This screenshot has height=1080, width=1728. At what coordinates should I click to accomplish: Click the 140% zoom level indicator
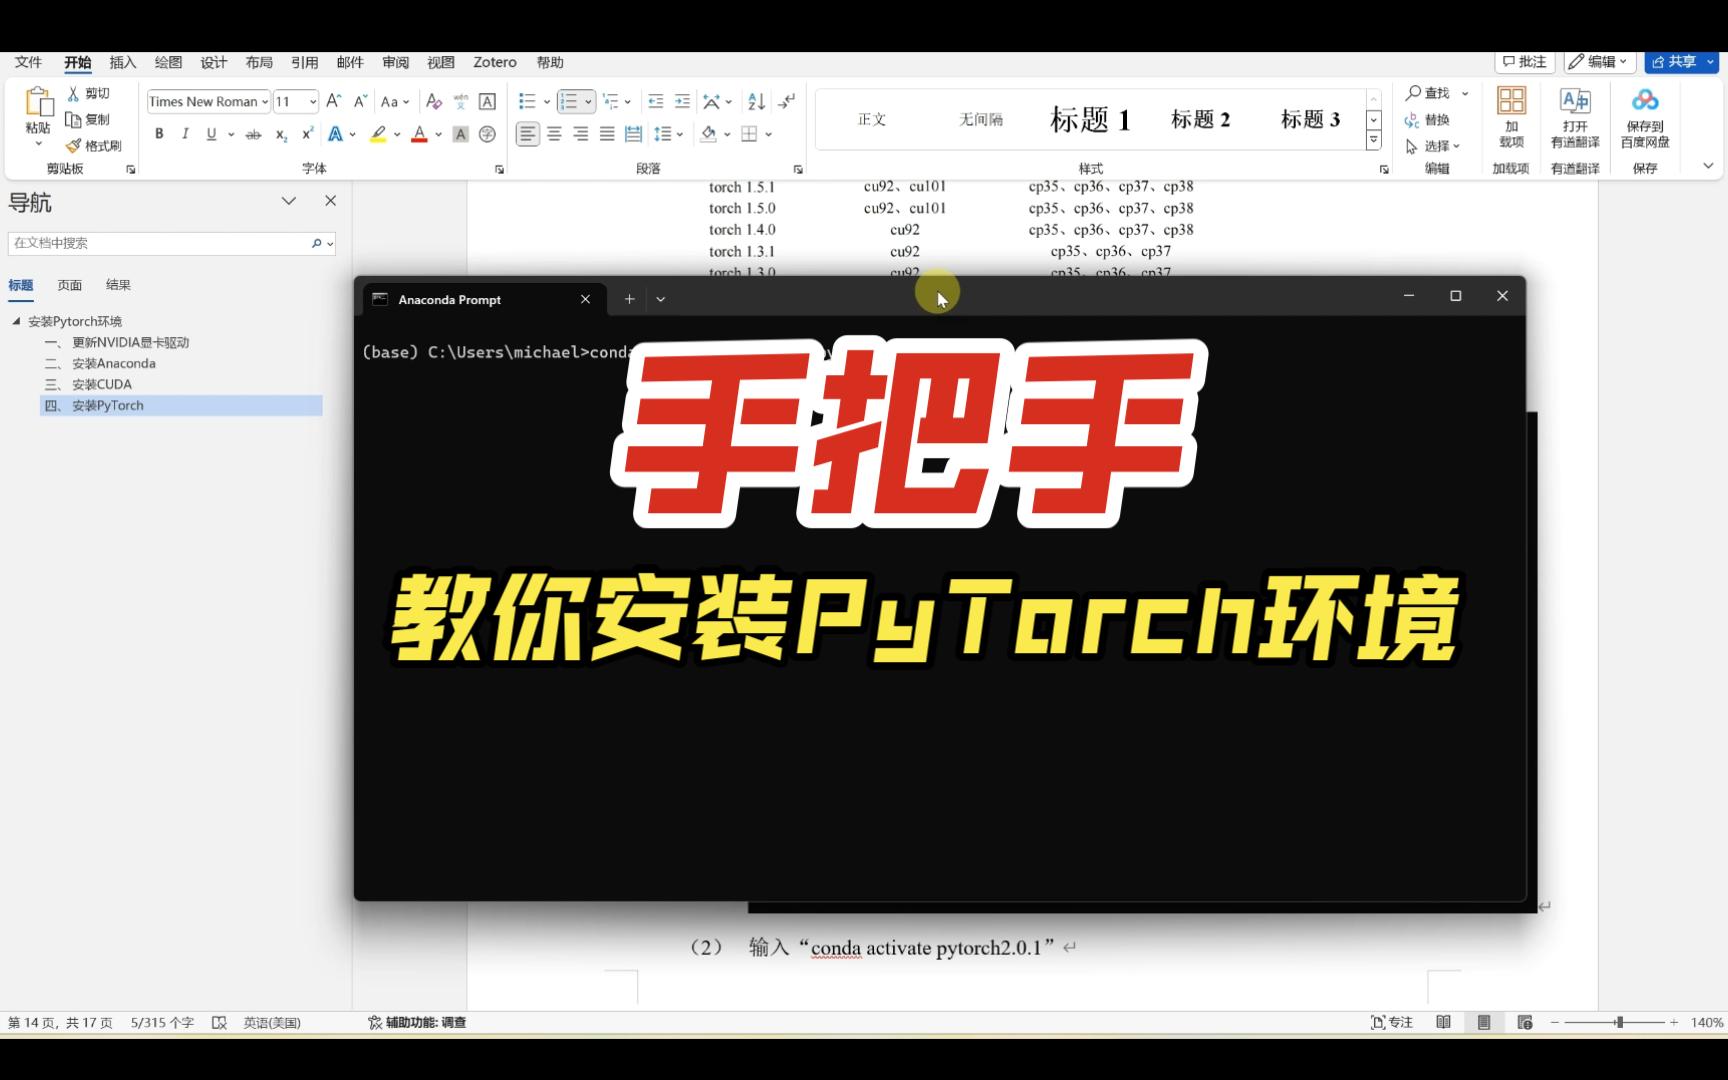pos(1707,1022)
